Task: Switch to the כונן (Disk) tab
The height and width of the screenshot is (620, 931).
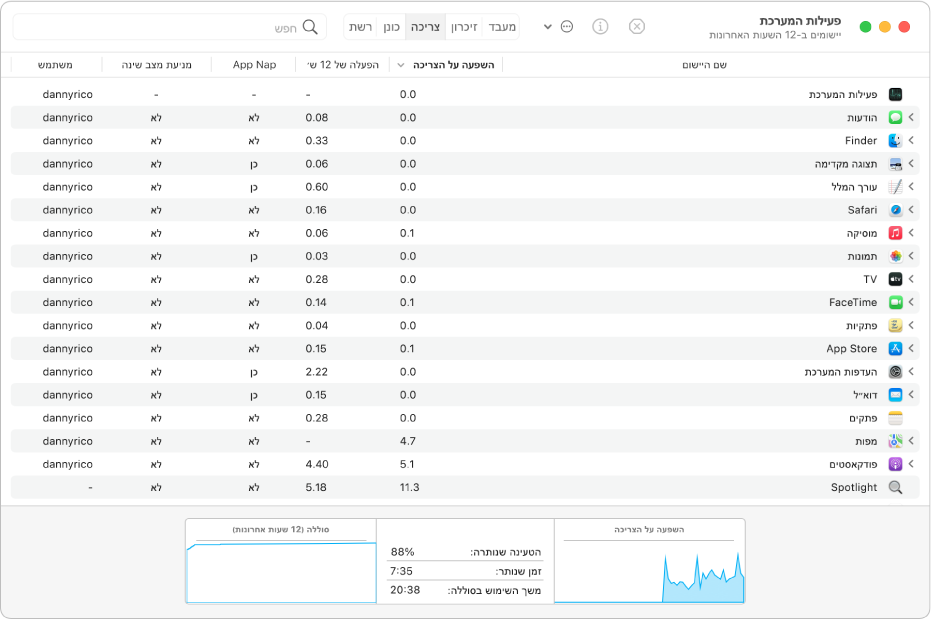Action: [x=391, y=27]
